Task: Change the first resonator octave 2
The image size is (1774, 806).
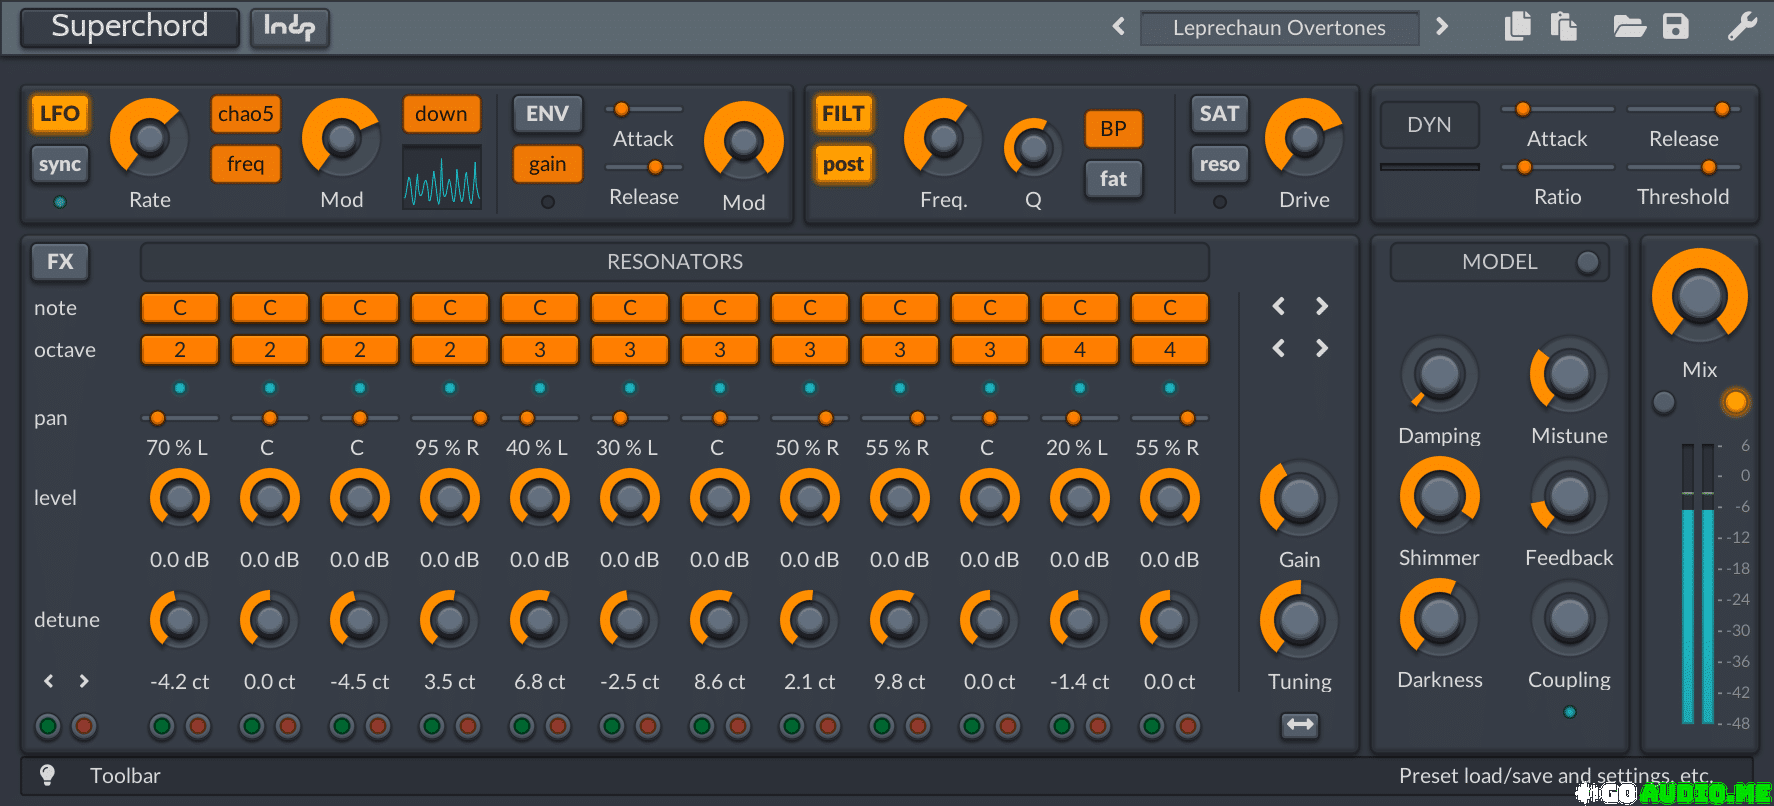Action: coord(180,350)
